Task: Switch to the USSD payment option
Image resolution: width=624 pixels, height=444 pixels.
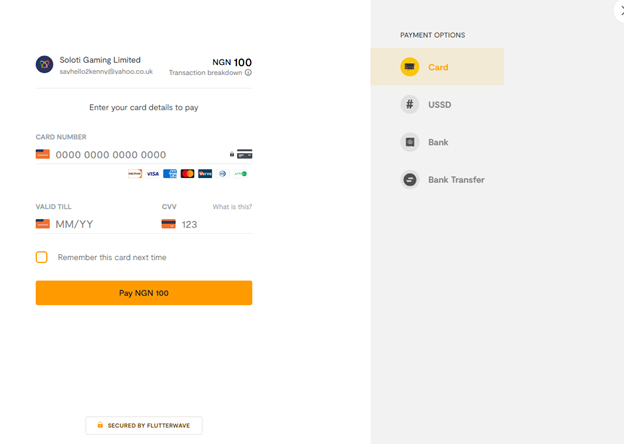Action: tap(437, 105)
